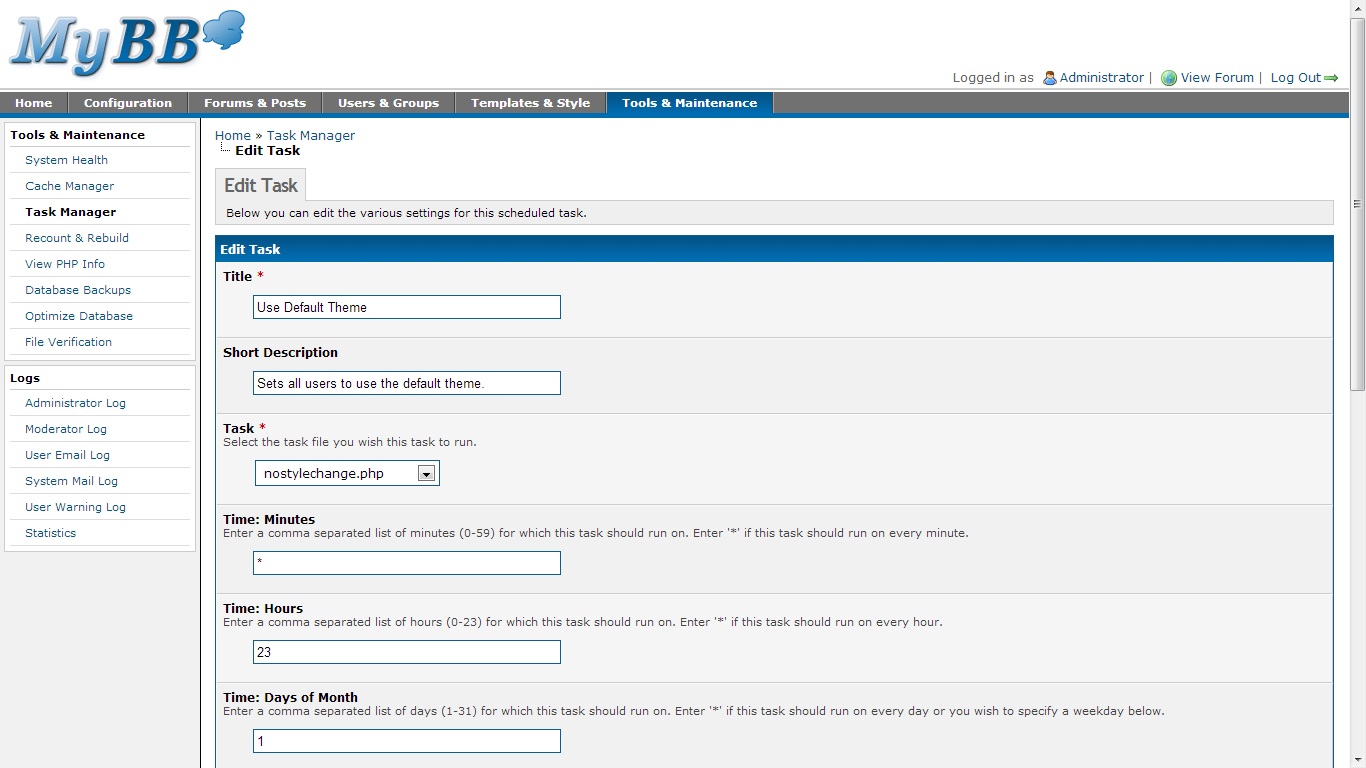1366x768 pixels.
Task: Open System Health in sidebar
Action: (66, 160)
